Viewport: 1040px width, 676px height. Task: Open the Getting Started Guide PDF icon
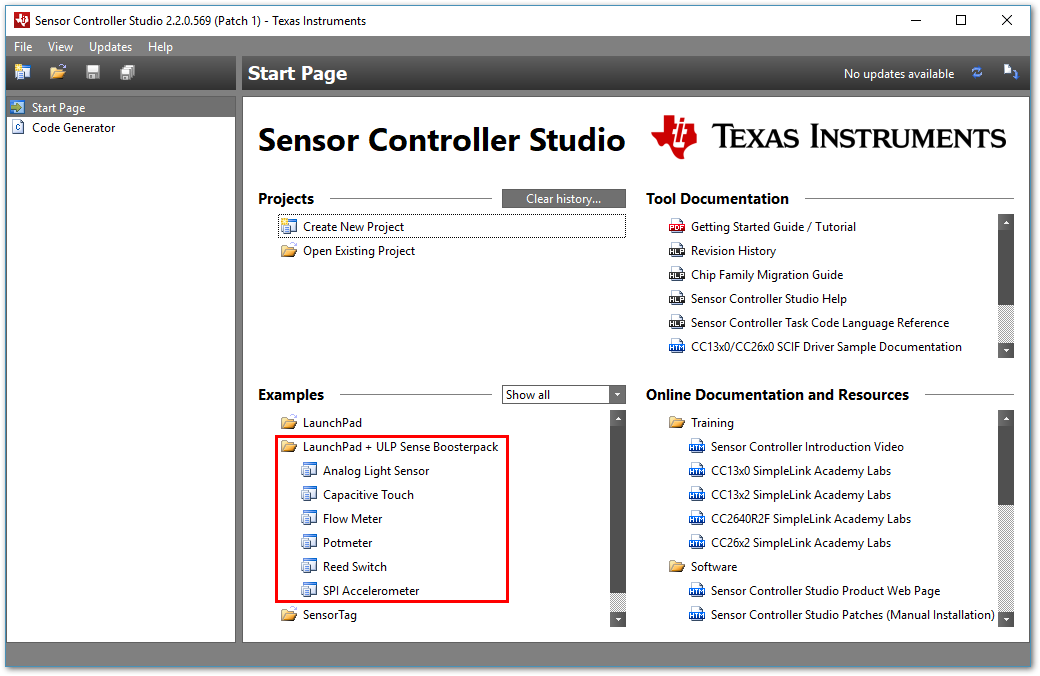click(x=677, y=227)
